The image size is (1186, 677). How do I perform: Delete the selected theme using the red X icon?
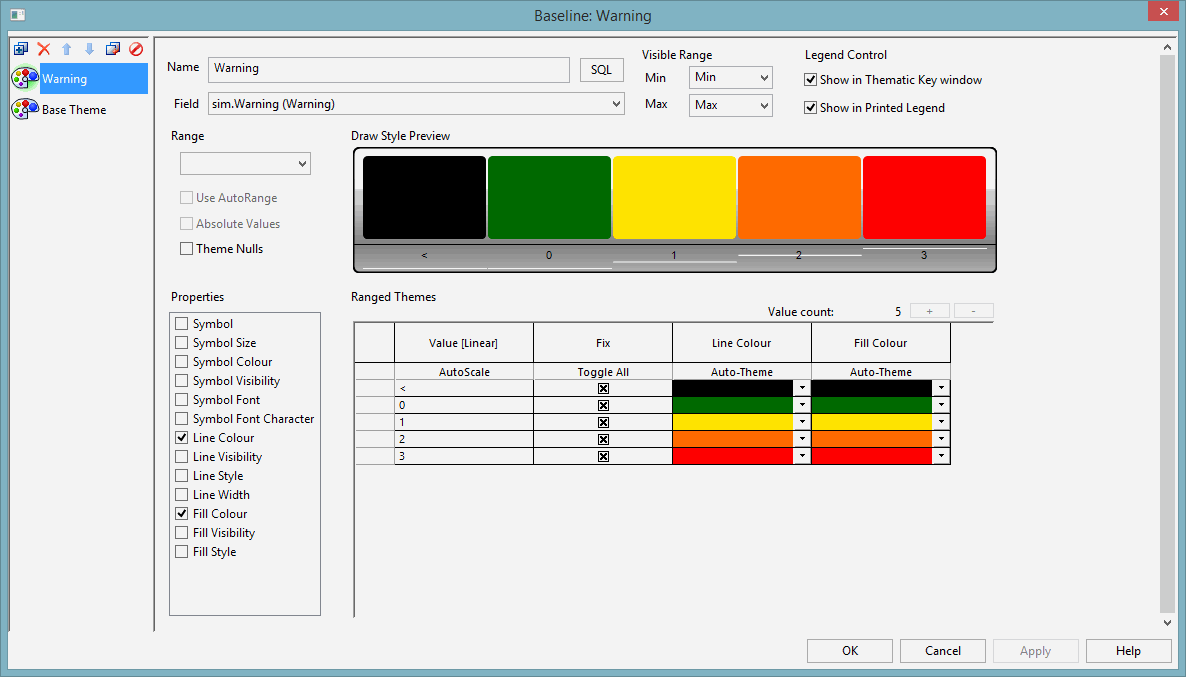tap(43, 48)
